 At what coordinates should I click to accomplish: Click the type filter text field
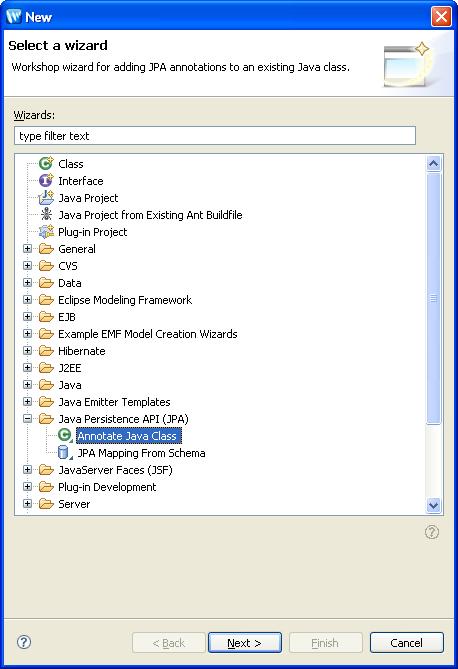215,136
